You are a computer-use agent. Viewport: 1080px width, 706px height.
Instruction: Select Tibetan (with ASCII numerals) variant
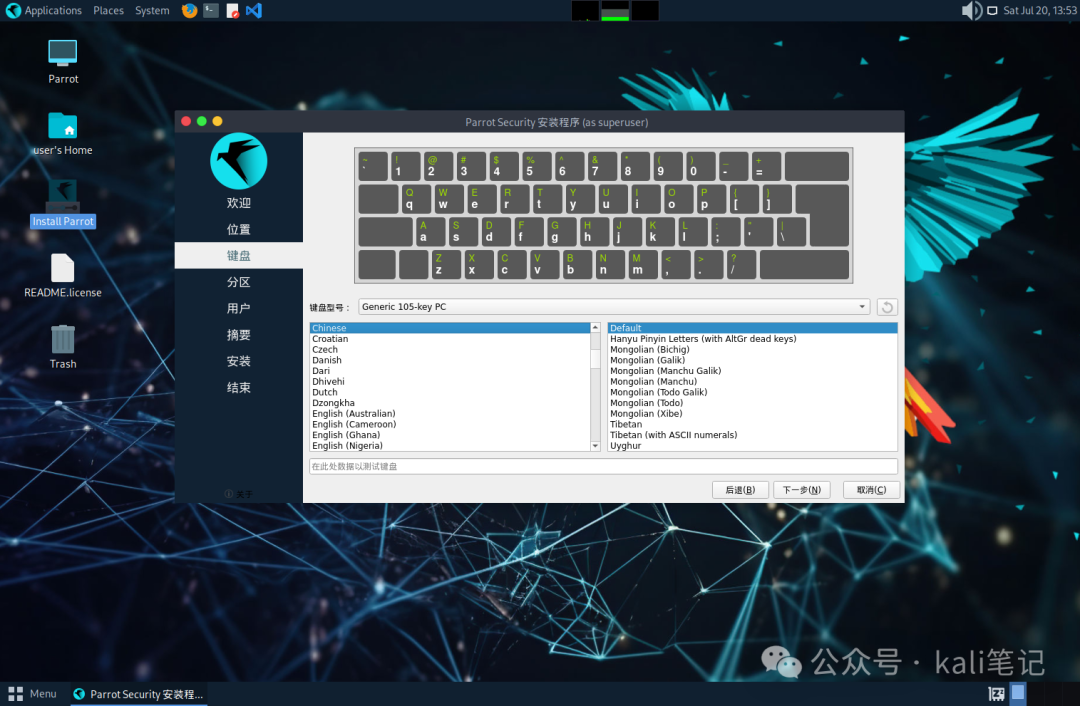(752, 435)
